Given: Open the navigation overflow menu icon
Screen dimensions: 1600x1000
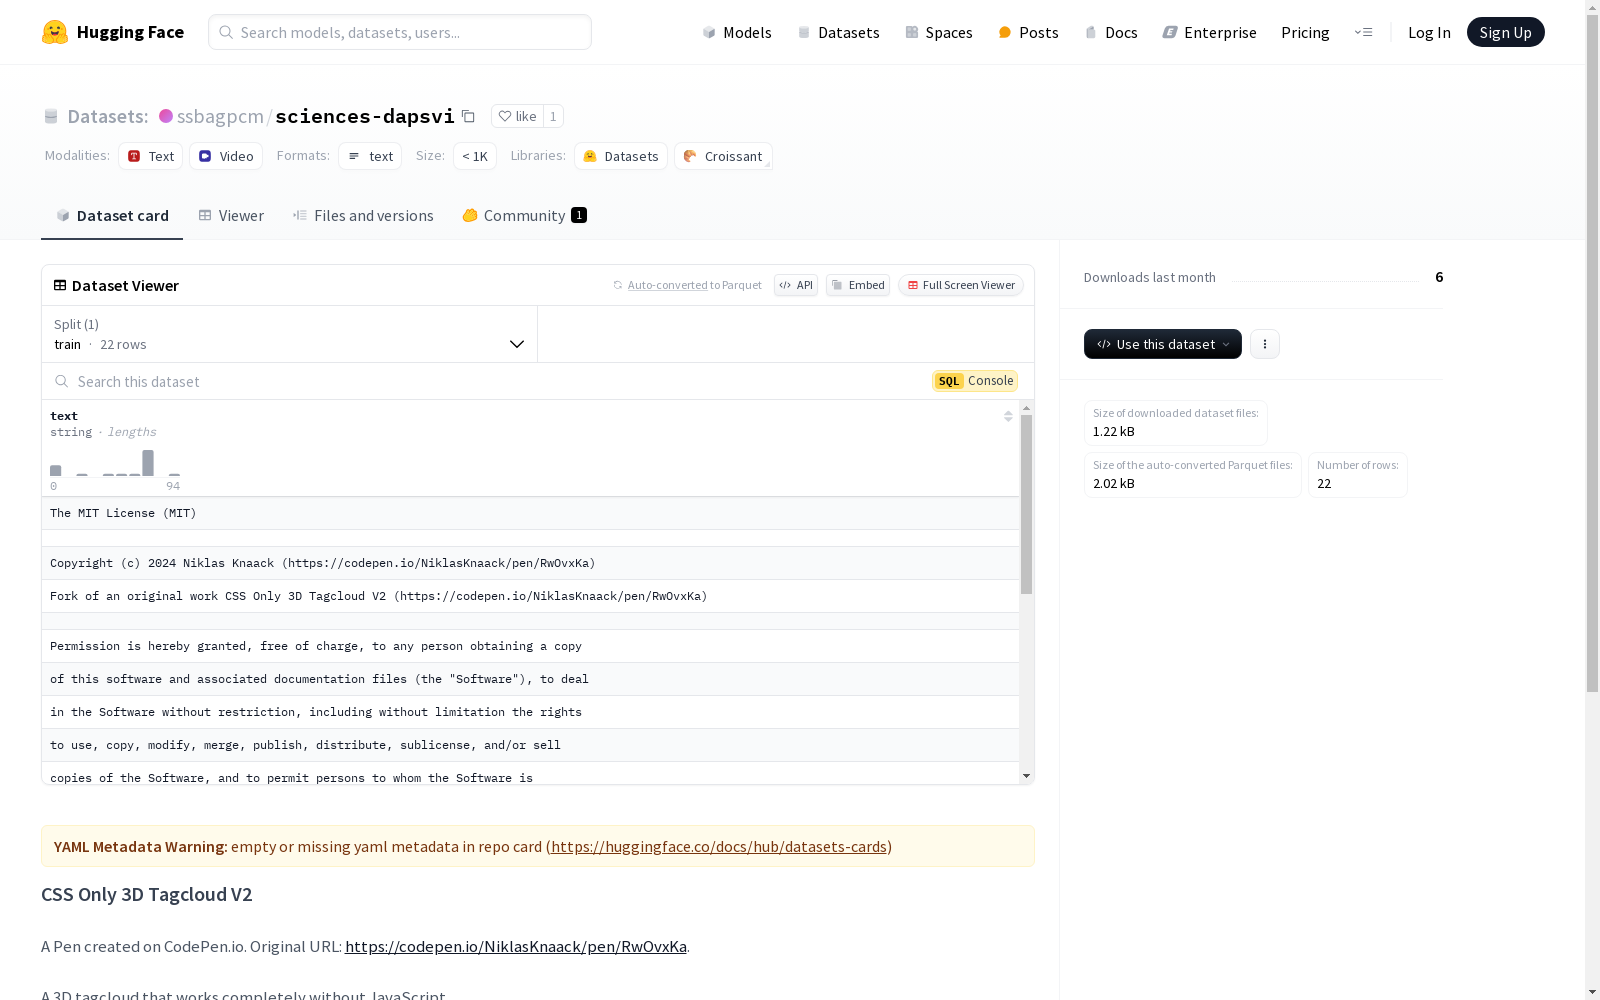Looking at the screenshot, I should click(1363, 32).
